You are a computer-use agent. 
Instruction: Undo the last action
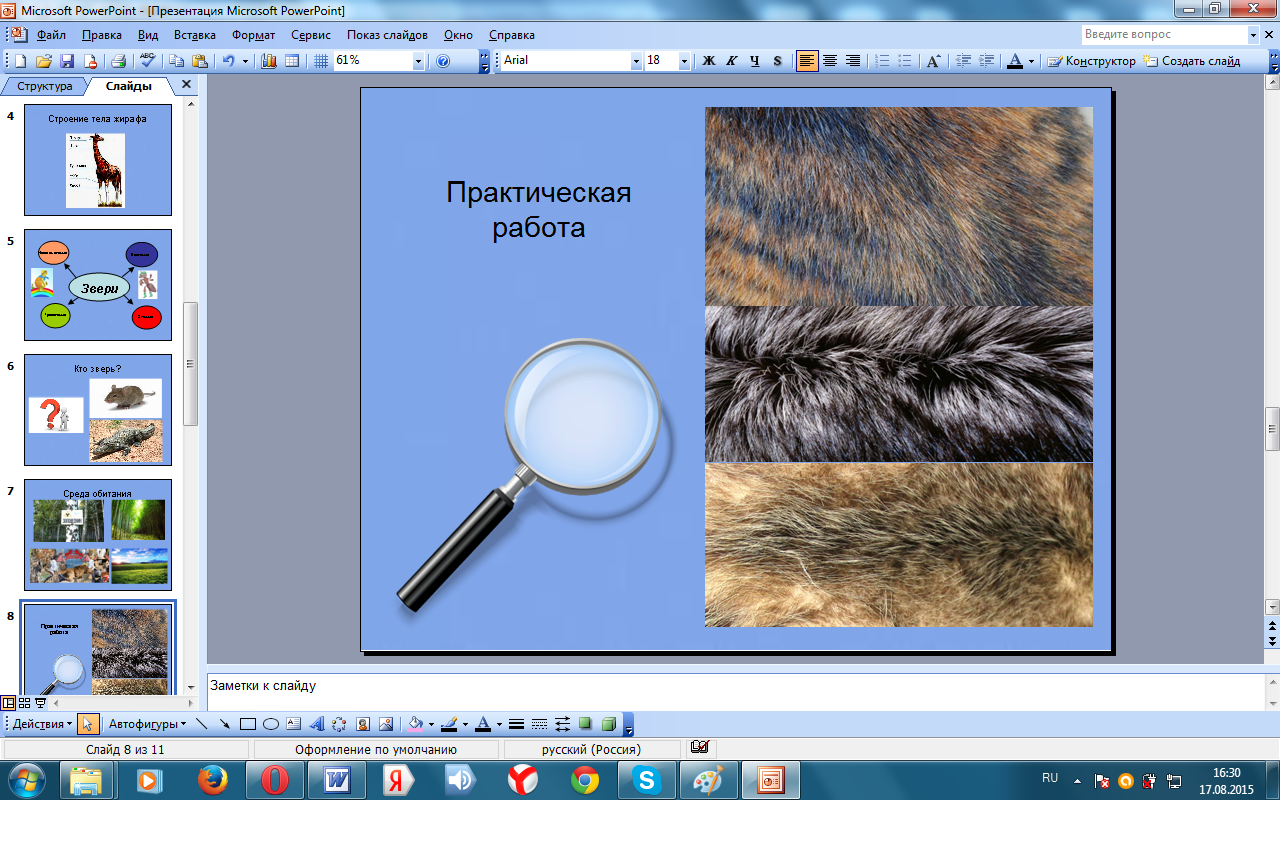point(229,61)
